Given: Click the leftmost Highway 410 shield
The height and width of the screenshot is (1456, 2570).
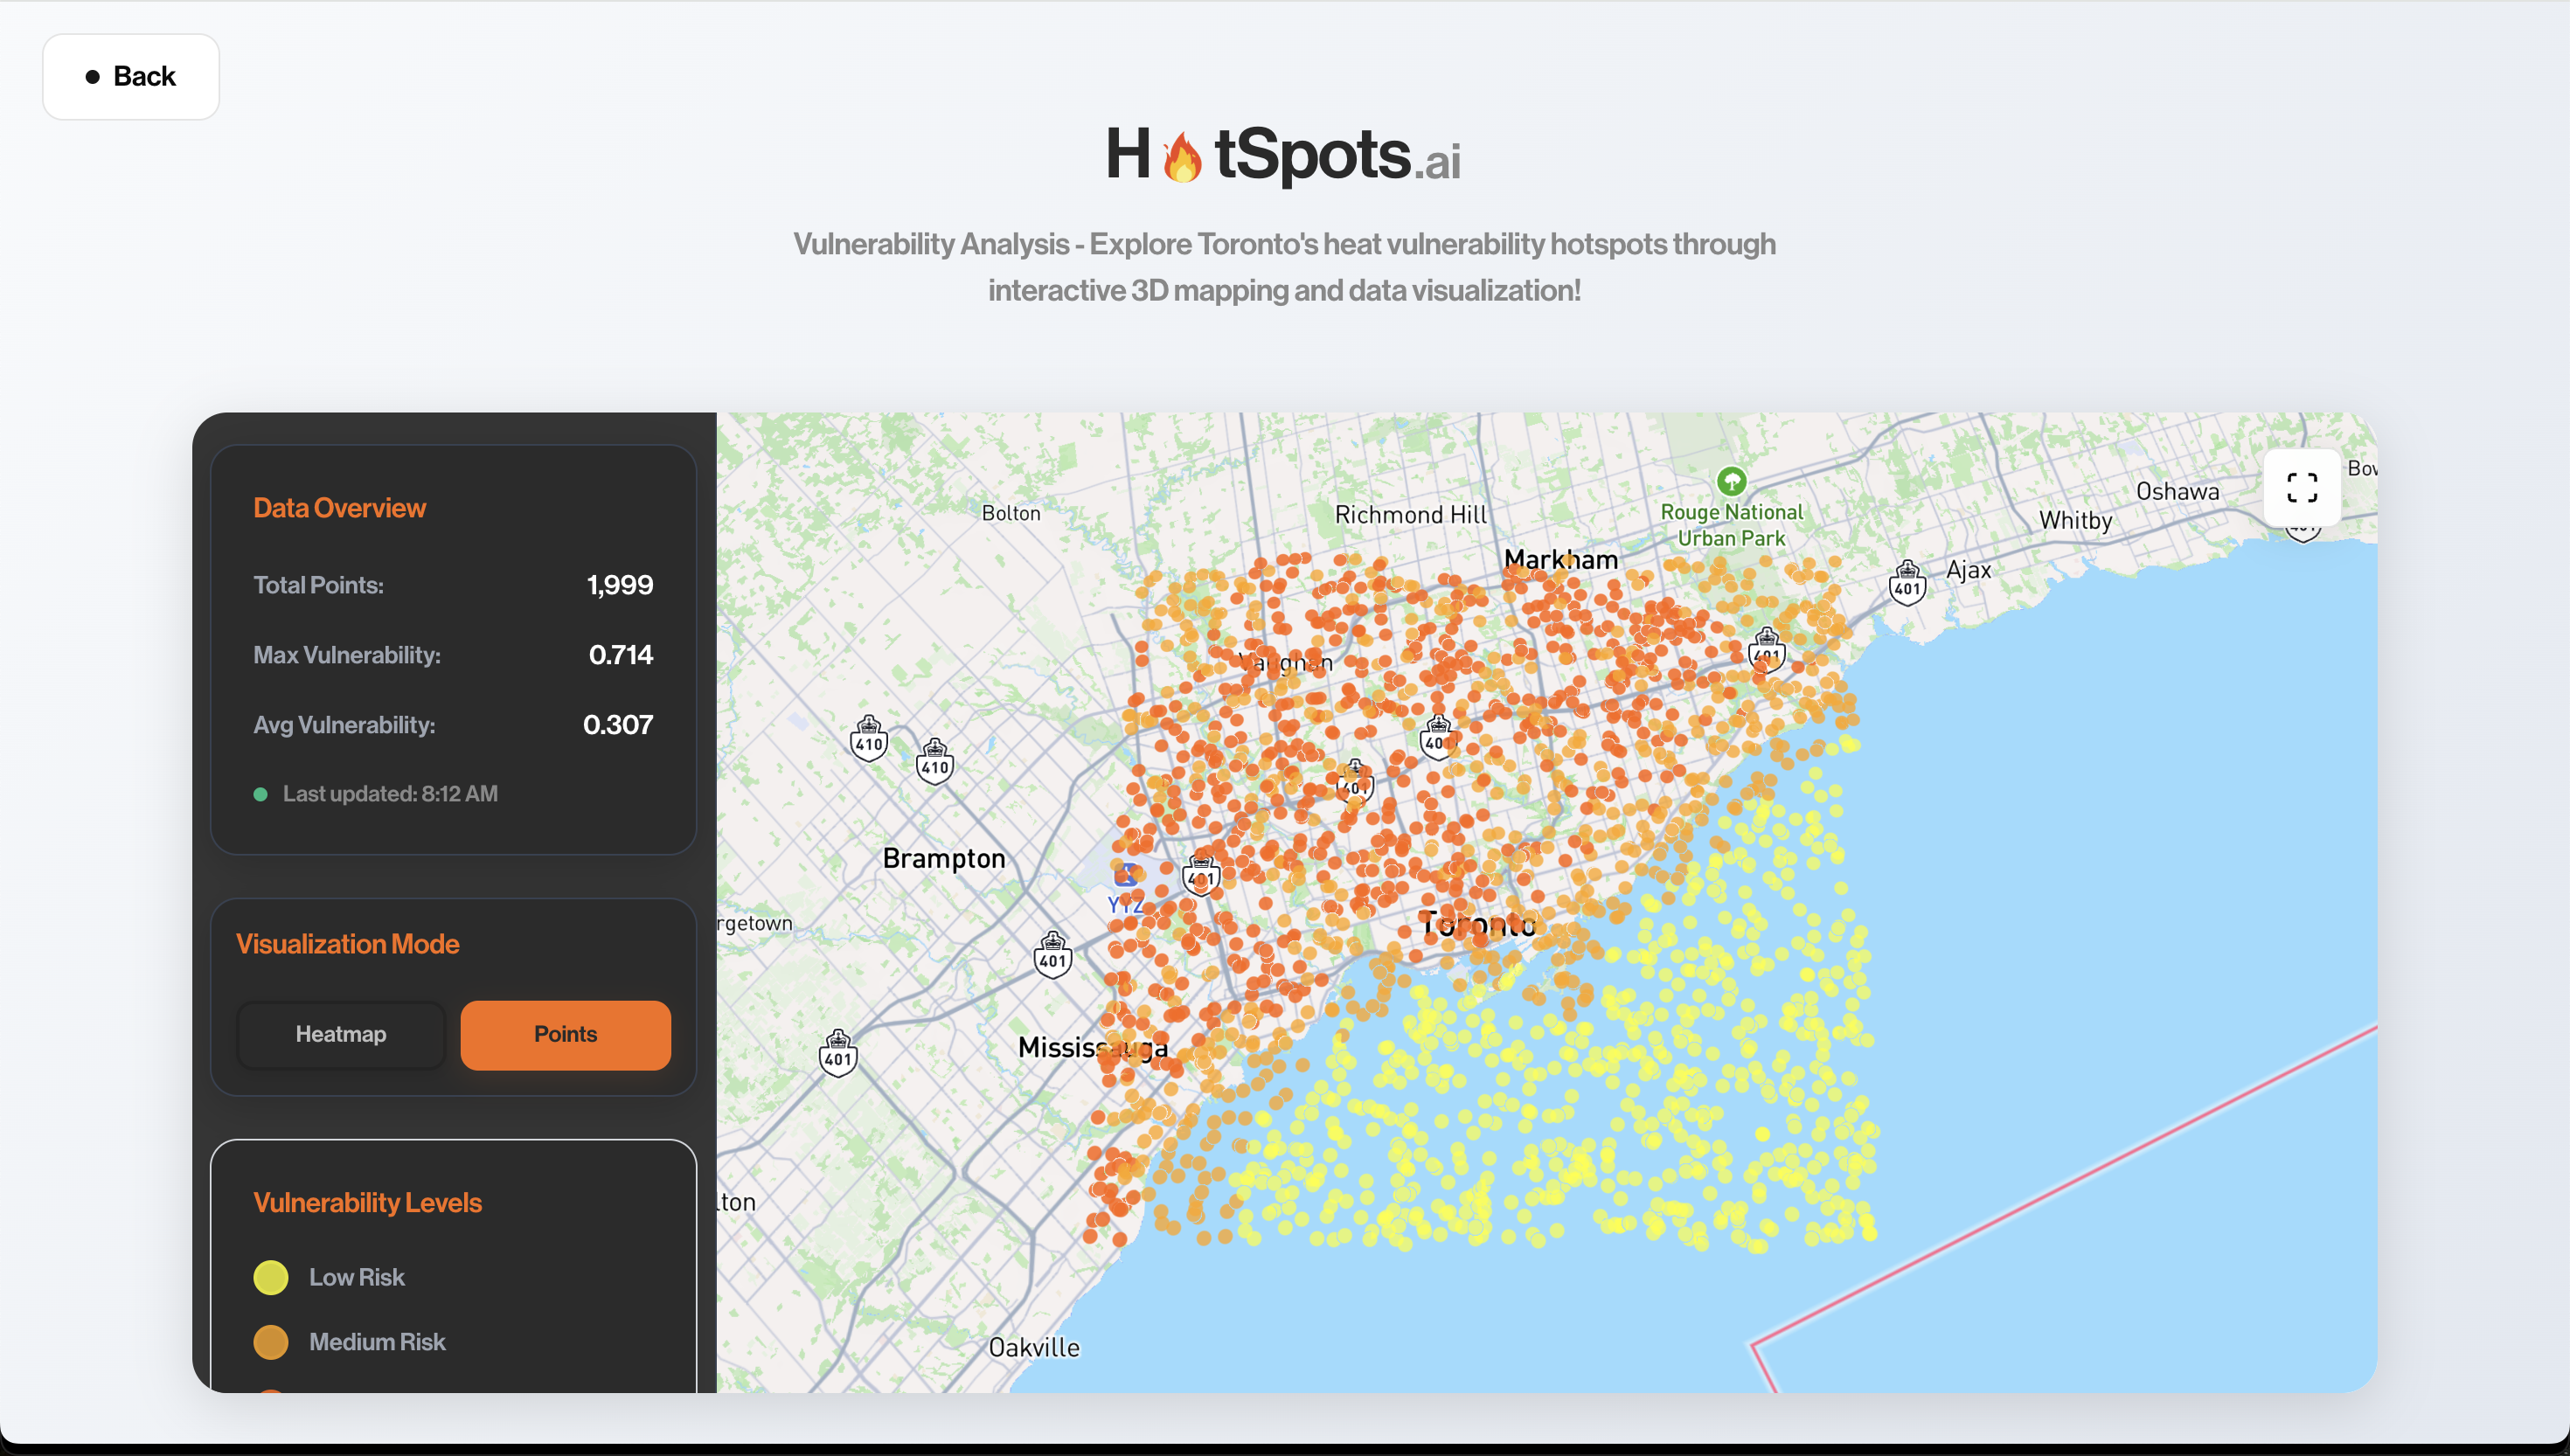Looking at the screenshot, I should (868, 739).
